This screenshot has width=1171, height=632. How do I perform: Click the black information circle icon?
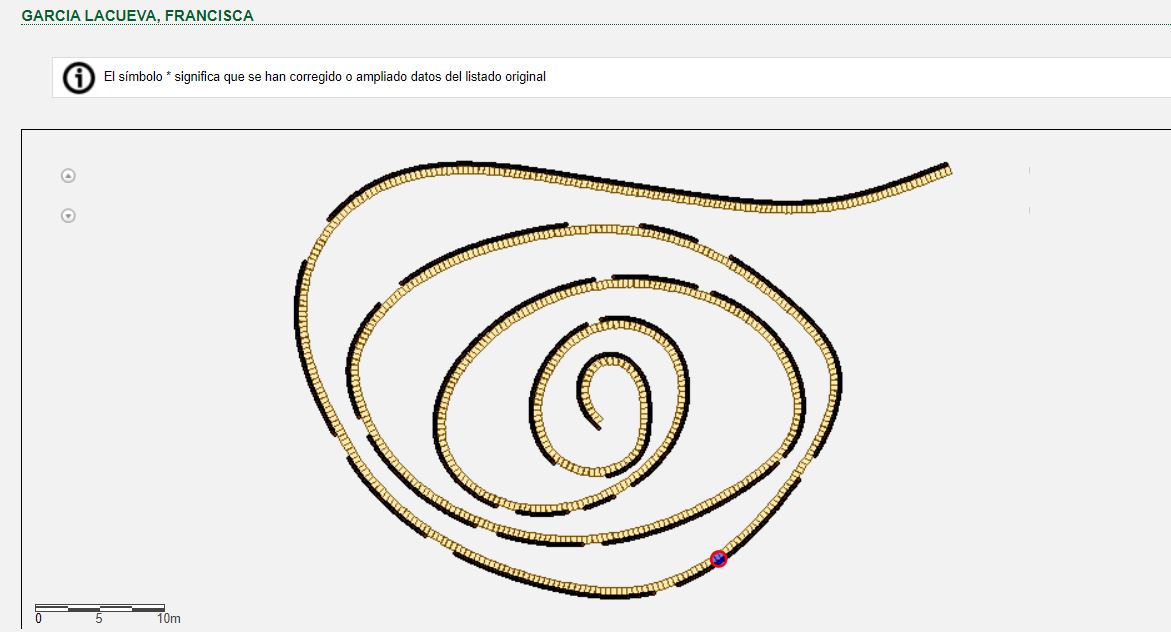coord(78,77)
